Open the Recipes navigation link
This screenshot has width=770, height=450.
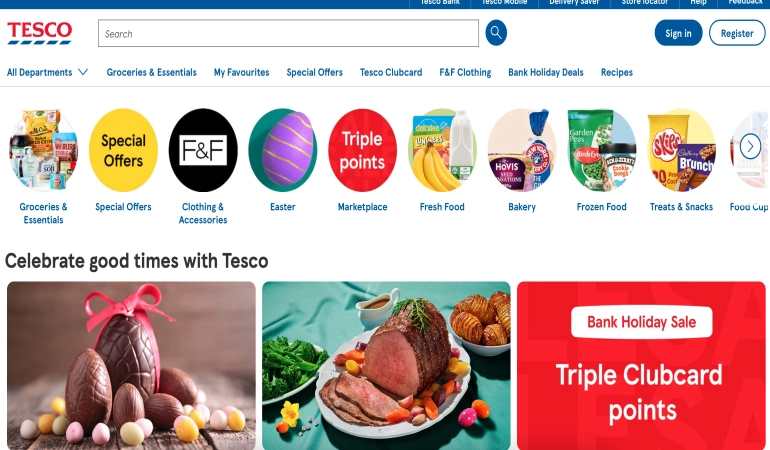click(617, 72)
